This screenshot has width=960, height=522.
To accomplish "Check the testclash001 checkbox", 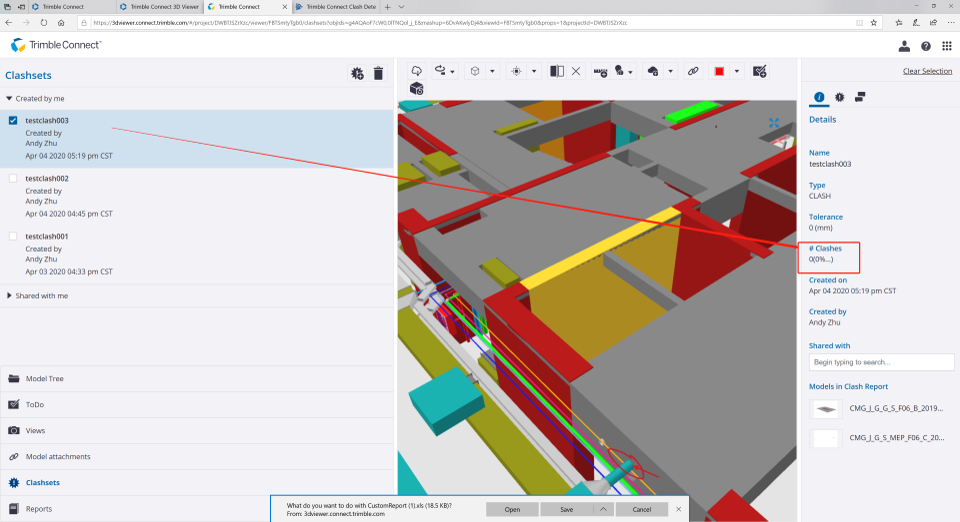I will [13, 236].
